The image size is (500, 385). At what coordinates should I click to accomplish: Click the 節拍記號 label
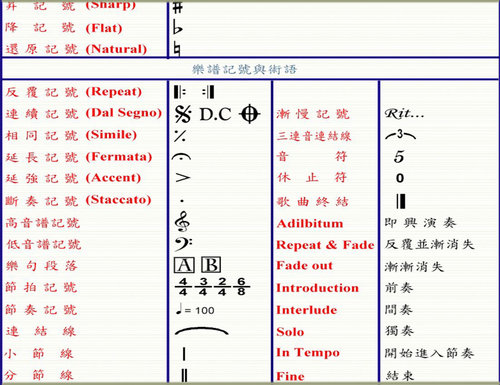coord(41,287)
